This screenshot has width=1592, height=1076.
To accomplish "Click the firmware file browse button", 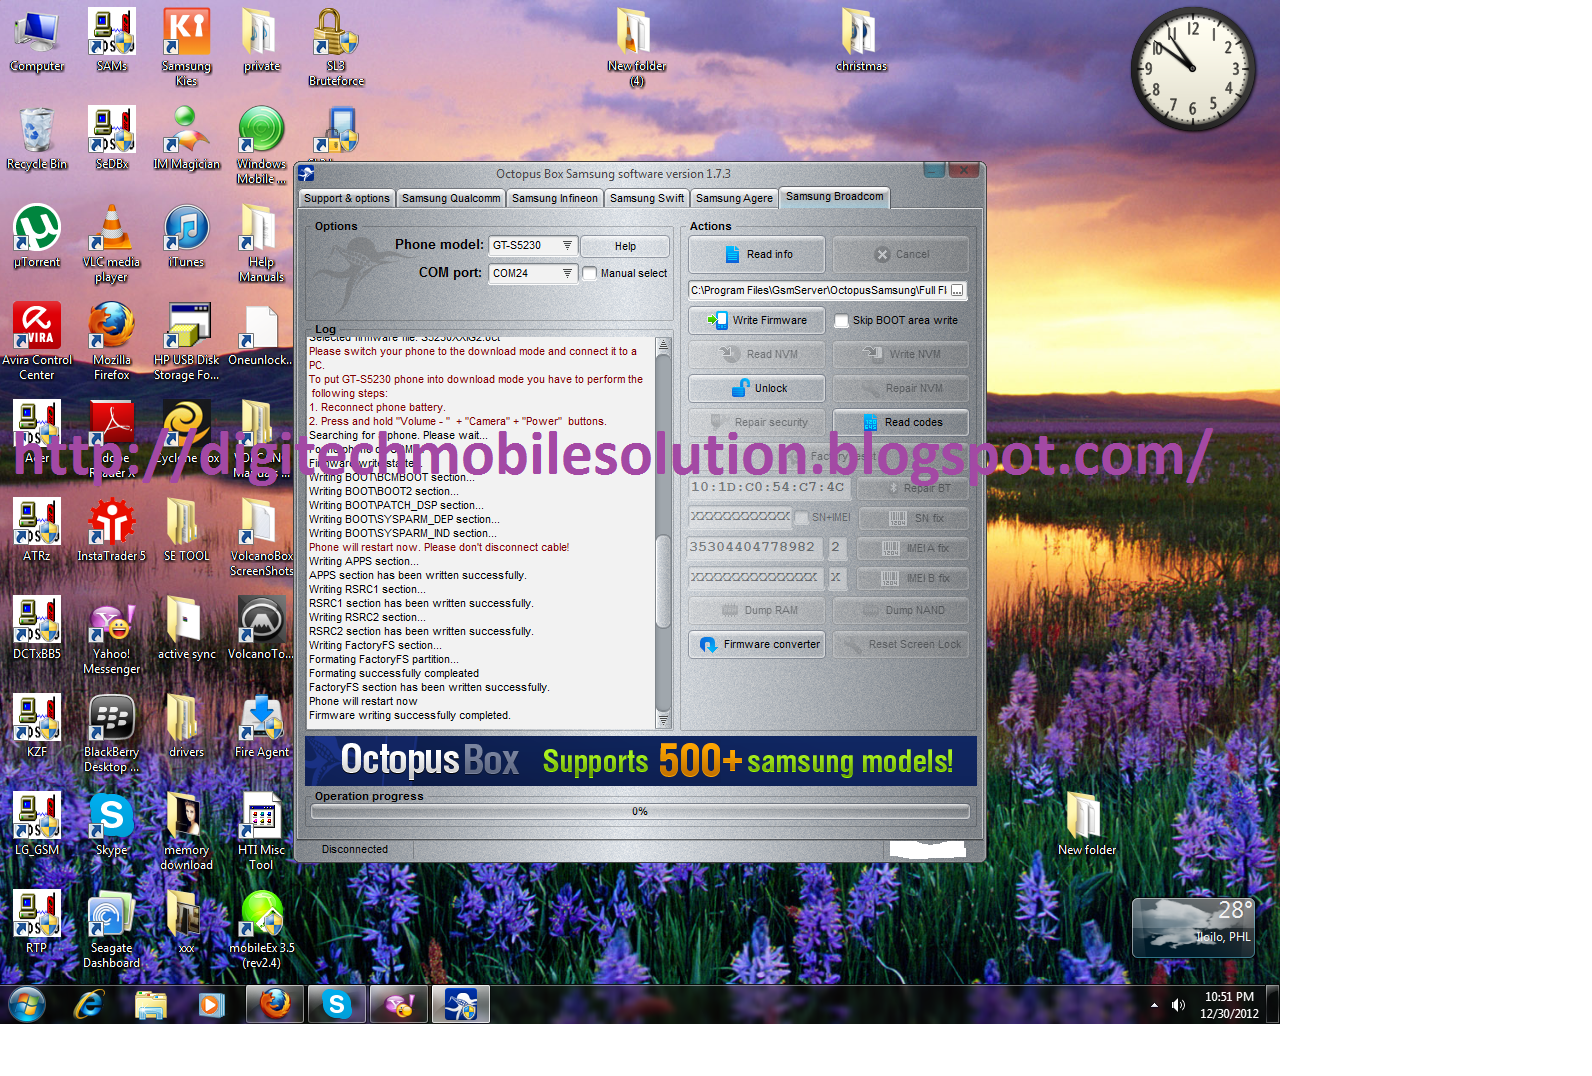I will pos(957,290).
